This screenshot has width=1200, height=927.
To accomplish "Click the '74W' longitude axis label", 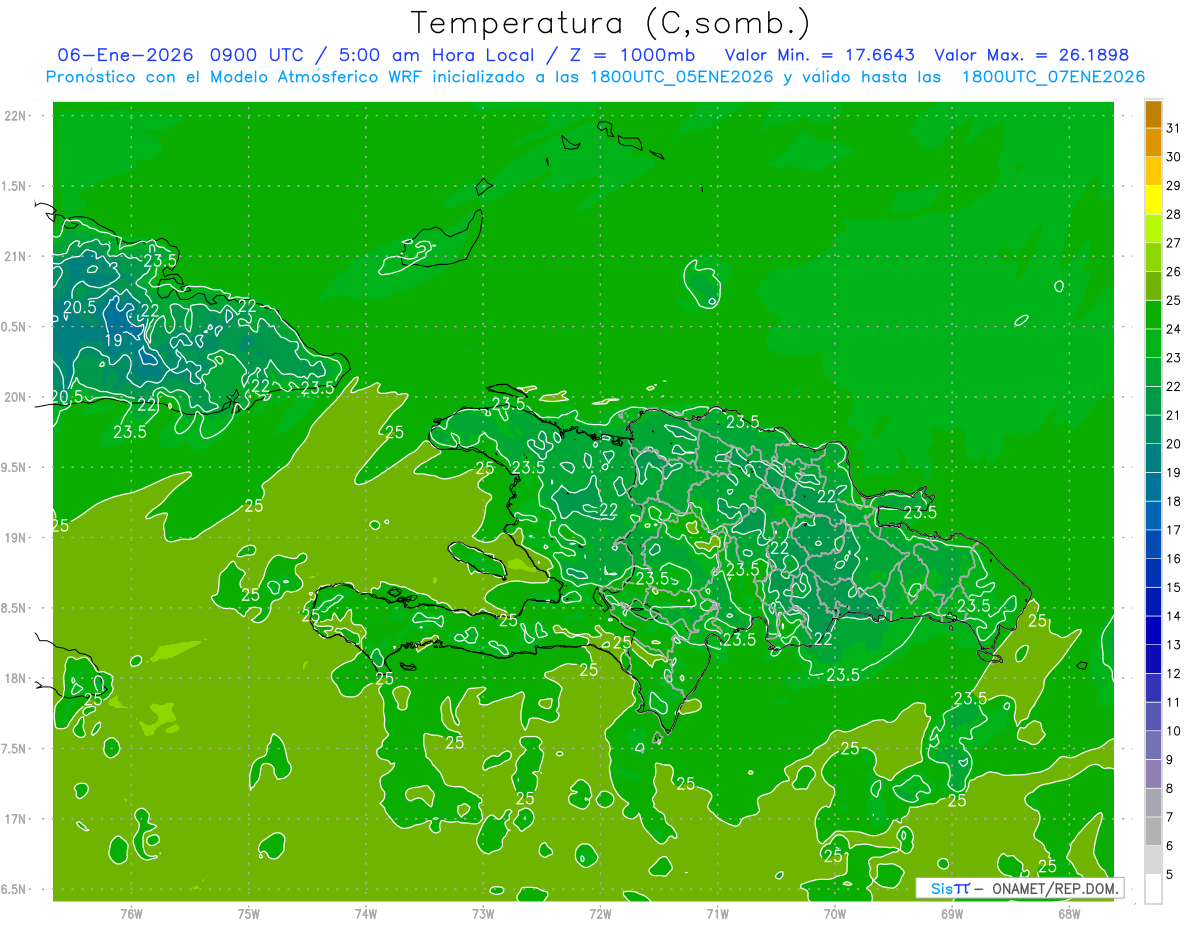I will (365, 914).
